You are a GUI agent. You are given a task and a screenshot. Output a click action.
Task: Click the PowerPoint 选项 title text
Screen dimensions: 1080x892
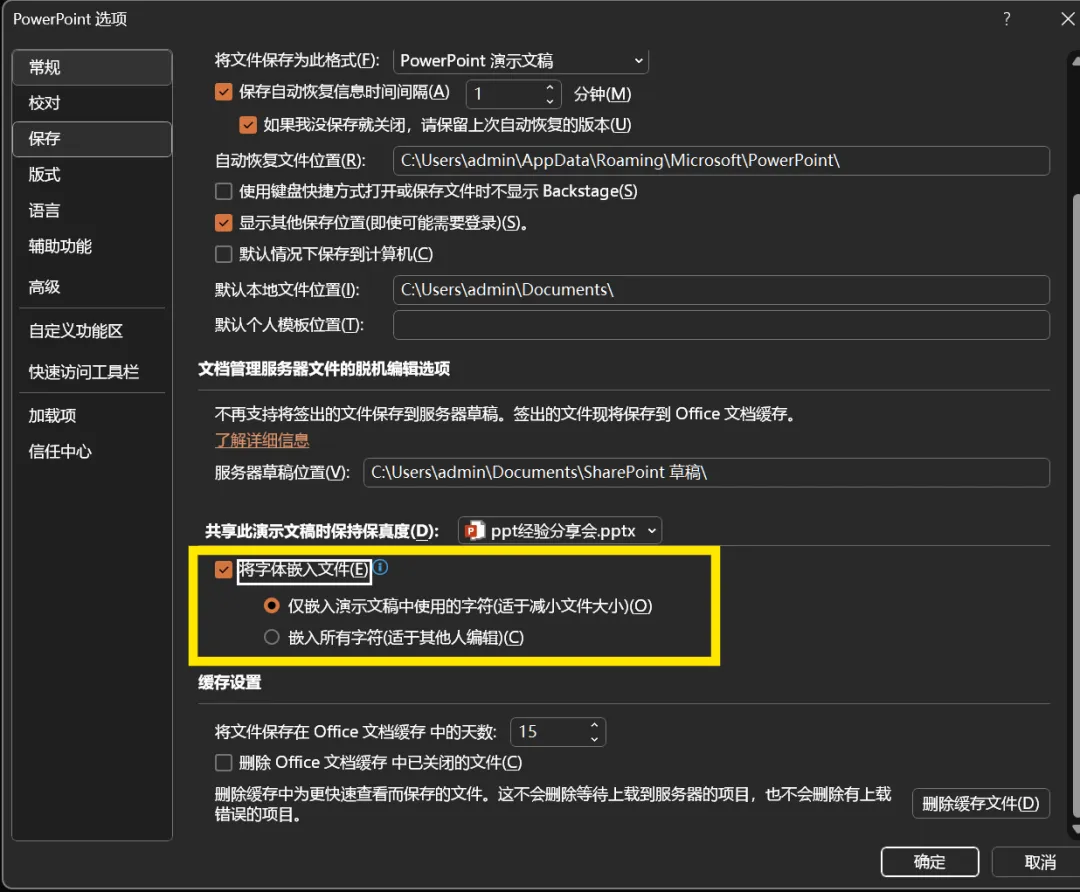(70, 19)
